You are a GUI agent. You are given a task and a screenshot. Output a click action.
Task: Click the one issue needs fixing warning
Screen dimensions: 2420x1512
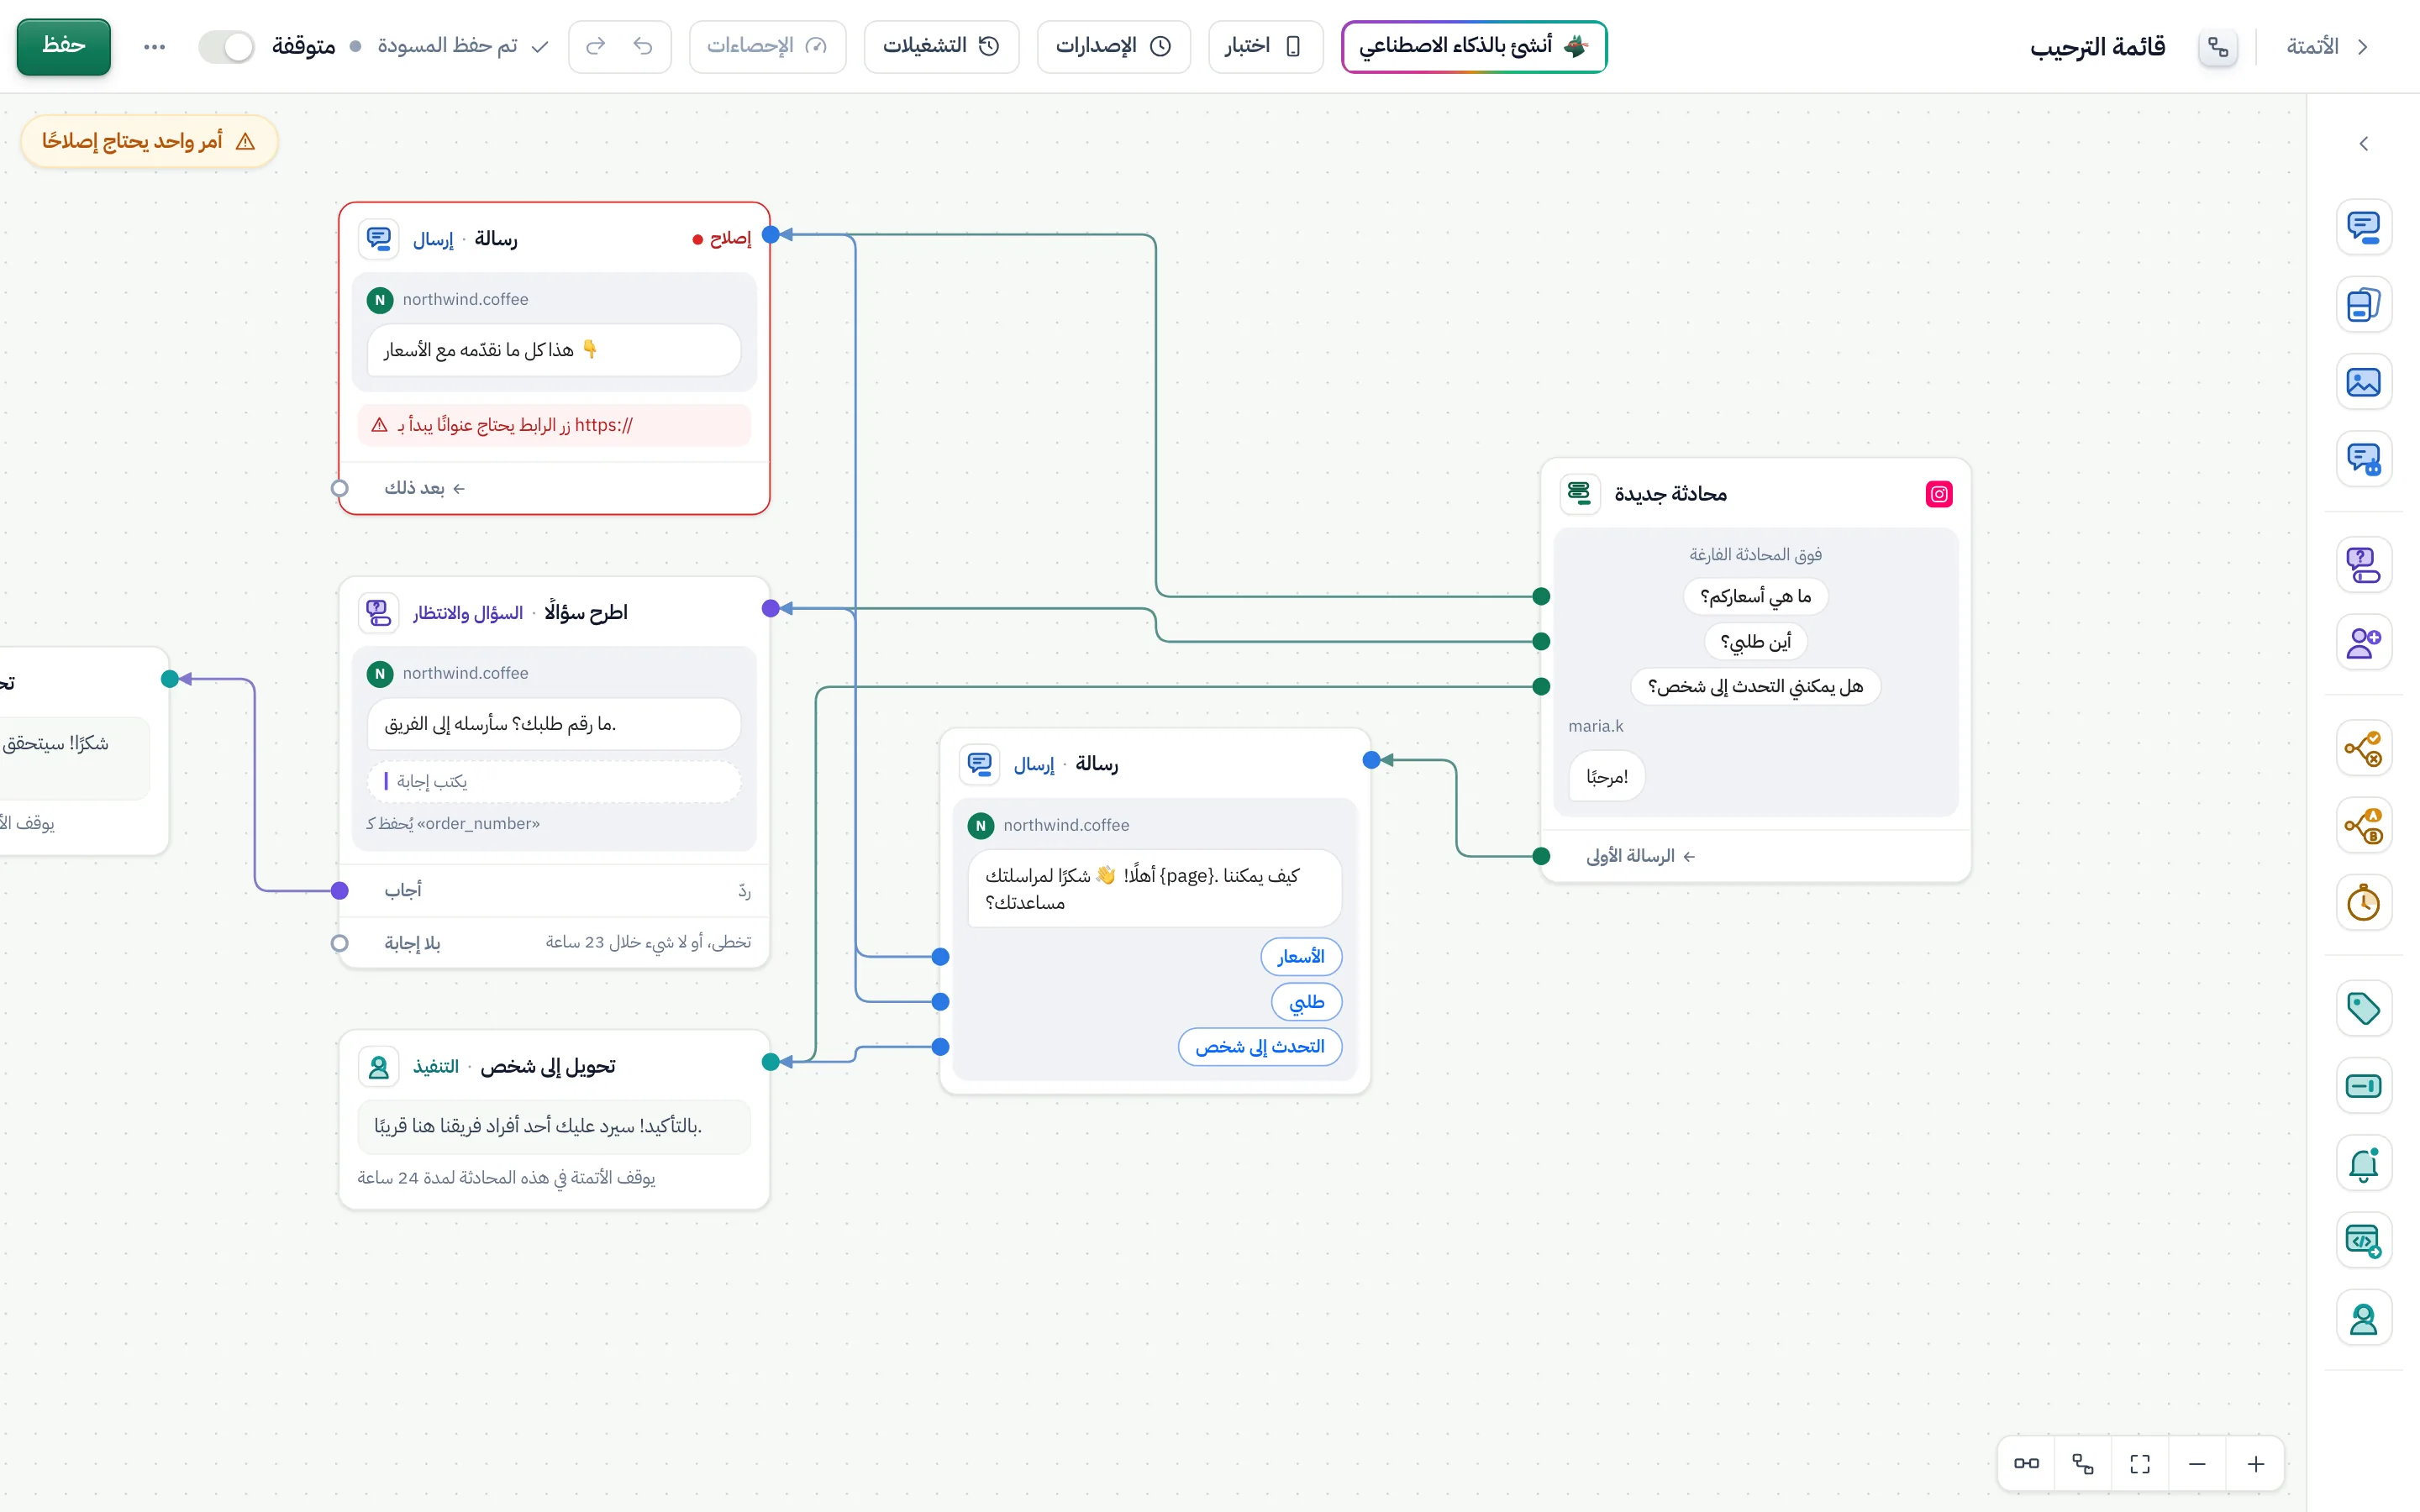(149, 141)
